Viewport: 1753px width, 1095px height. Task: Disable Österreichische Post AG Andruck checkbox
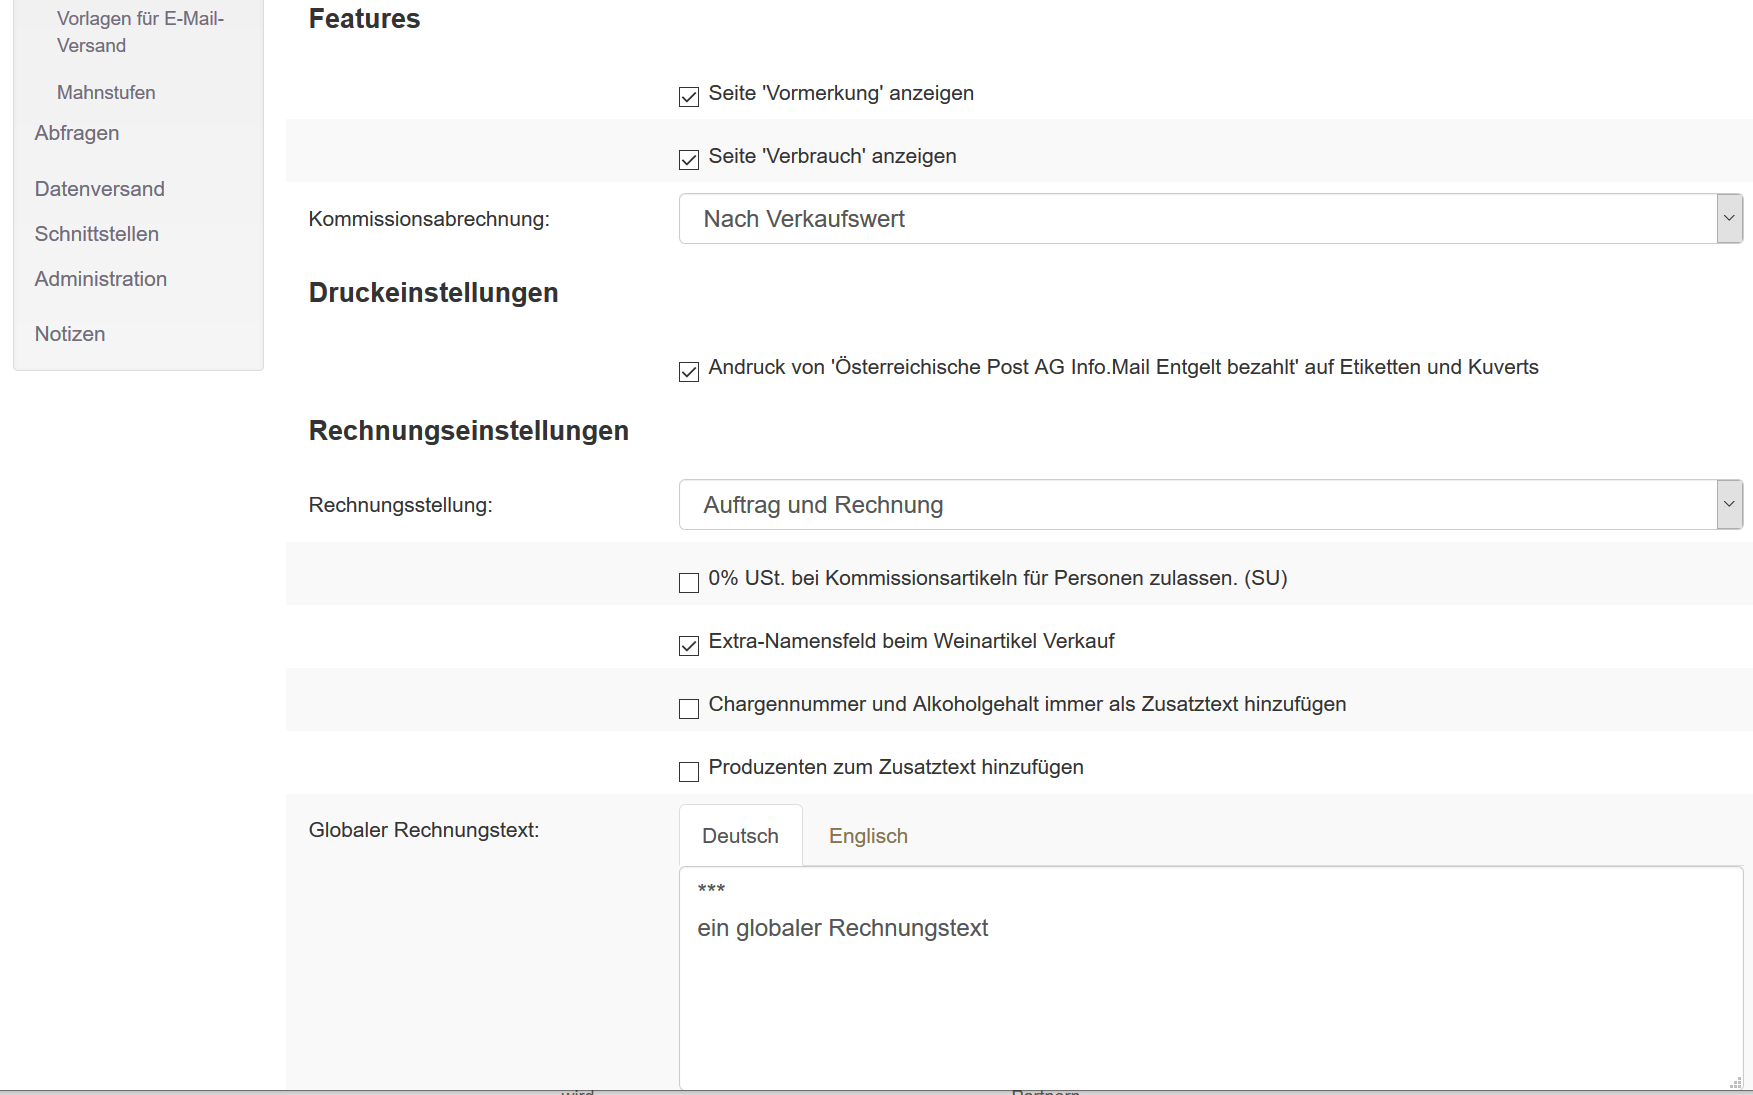click(x=689, y=372)
